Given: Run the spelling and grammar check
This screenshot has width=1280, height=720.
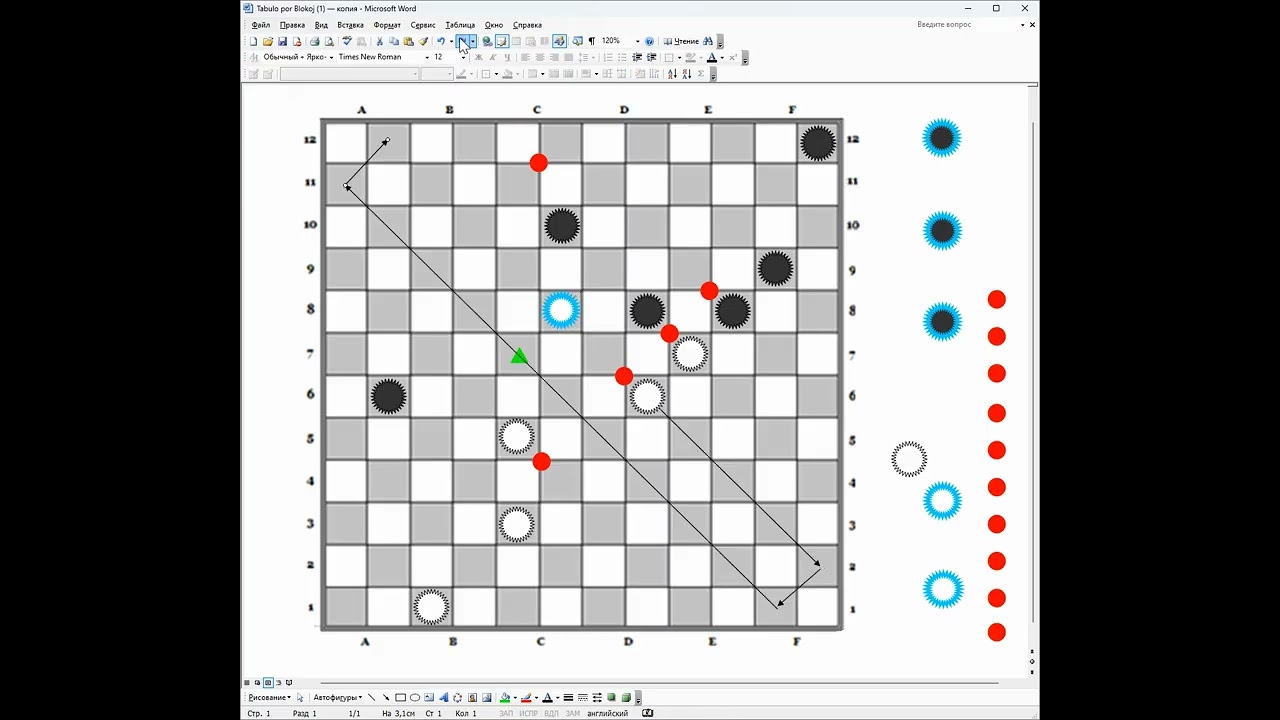Looking at the screenshot, I should click(348, 41).
